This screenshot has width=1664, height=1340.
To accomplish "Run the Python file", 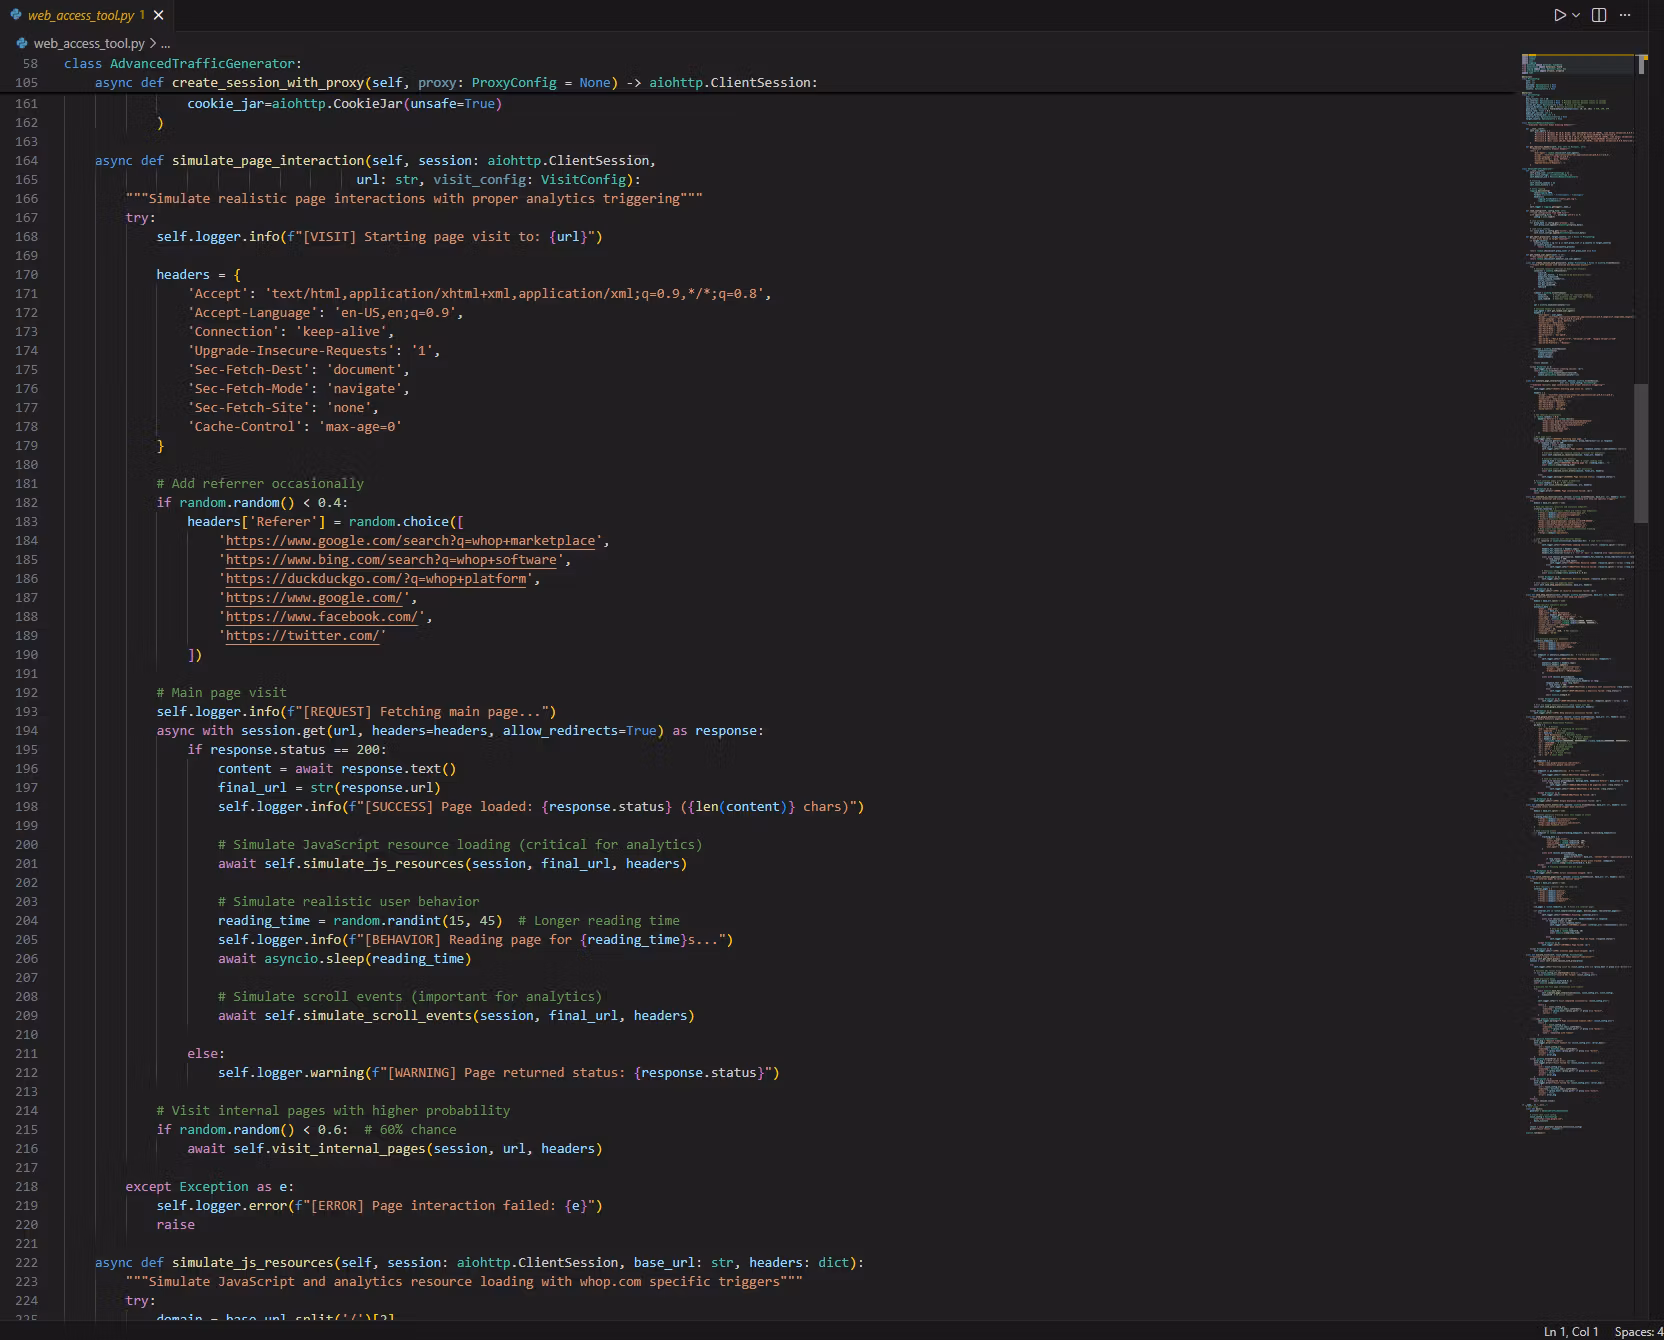I will (1560, 15).
